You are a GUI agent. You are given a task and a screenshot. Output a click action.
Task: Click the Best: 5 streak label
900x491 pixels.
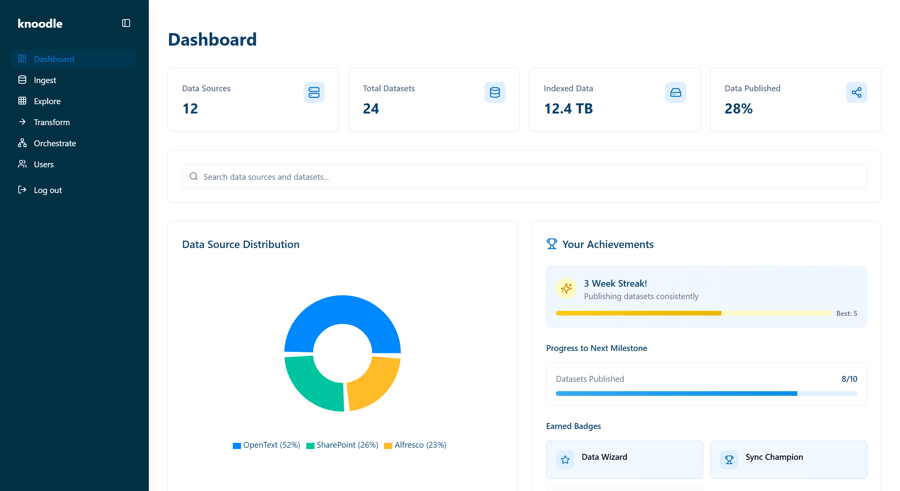(847, 314)
